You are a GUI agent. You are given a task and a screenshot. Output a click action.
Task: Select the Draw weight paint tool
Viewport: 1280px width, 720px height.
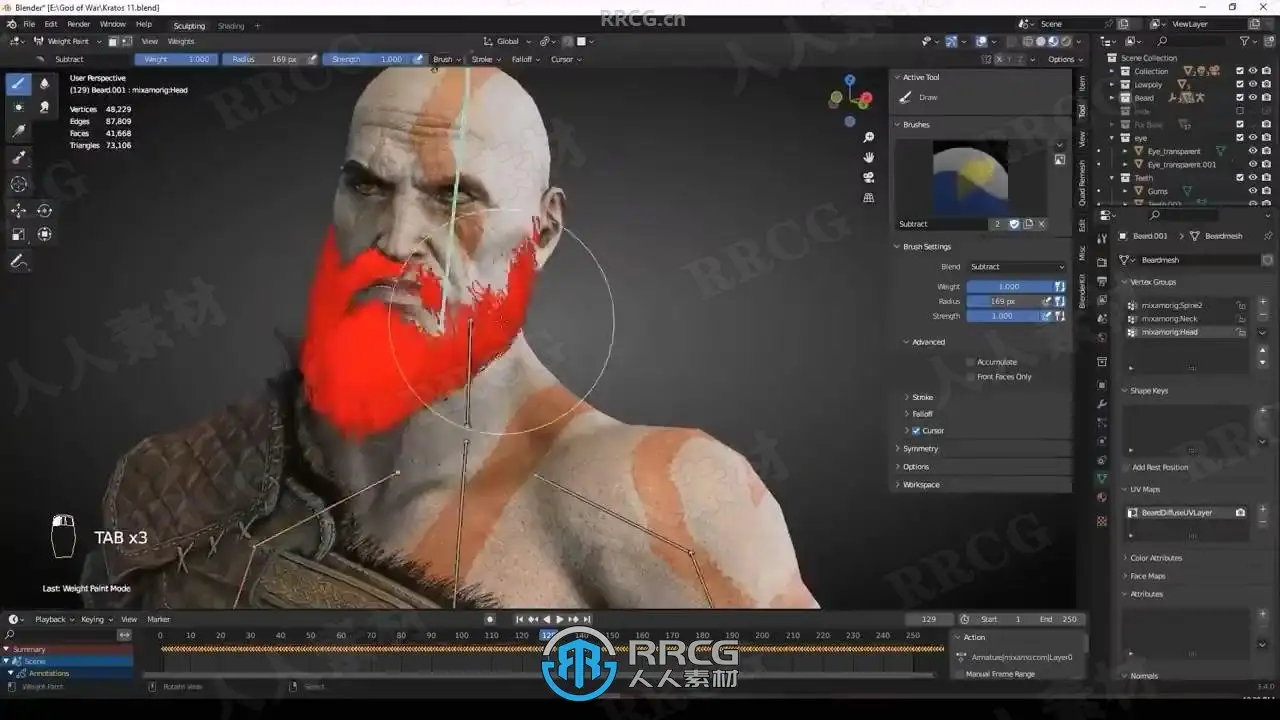pos(19,84)
